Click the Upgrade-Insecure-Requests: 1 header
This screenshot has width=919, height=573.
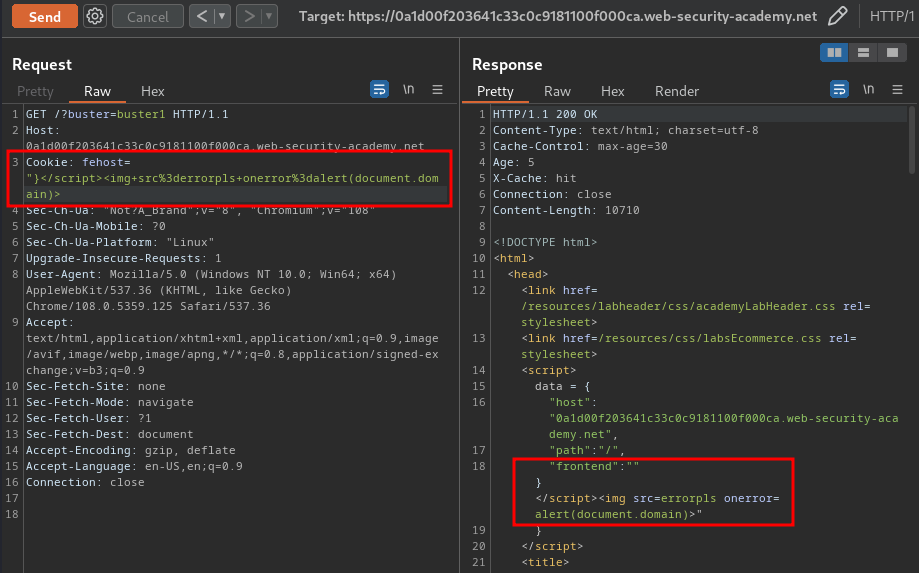(x=124, y=258)
